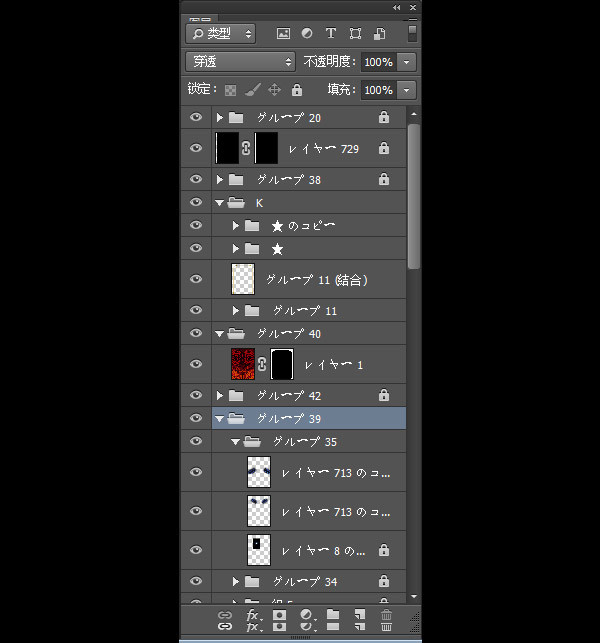Image resolution: width=600 pixels, height=643 pixels.
Task: Click the lock icon on グループ 42
Action: tap(384, 395)
